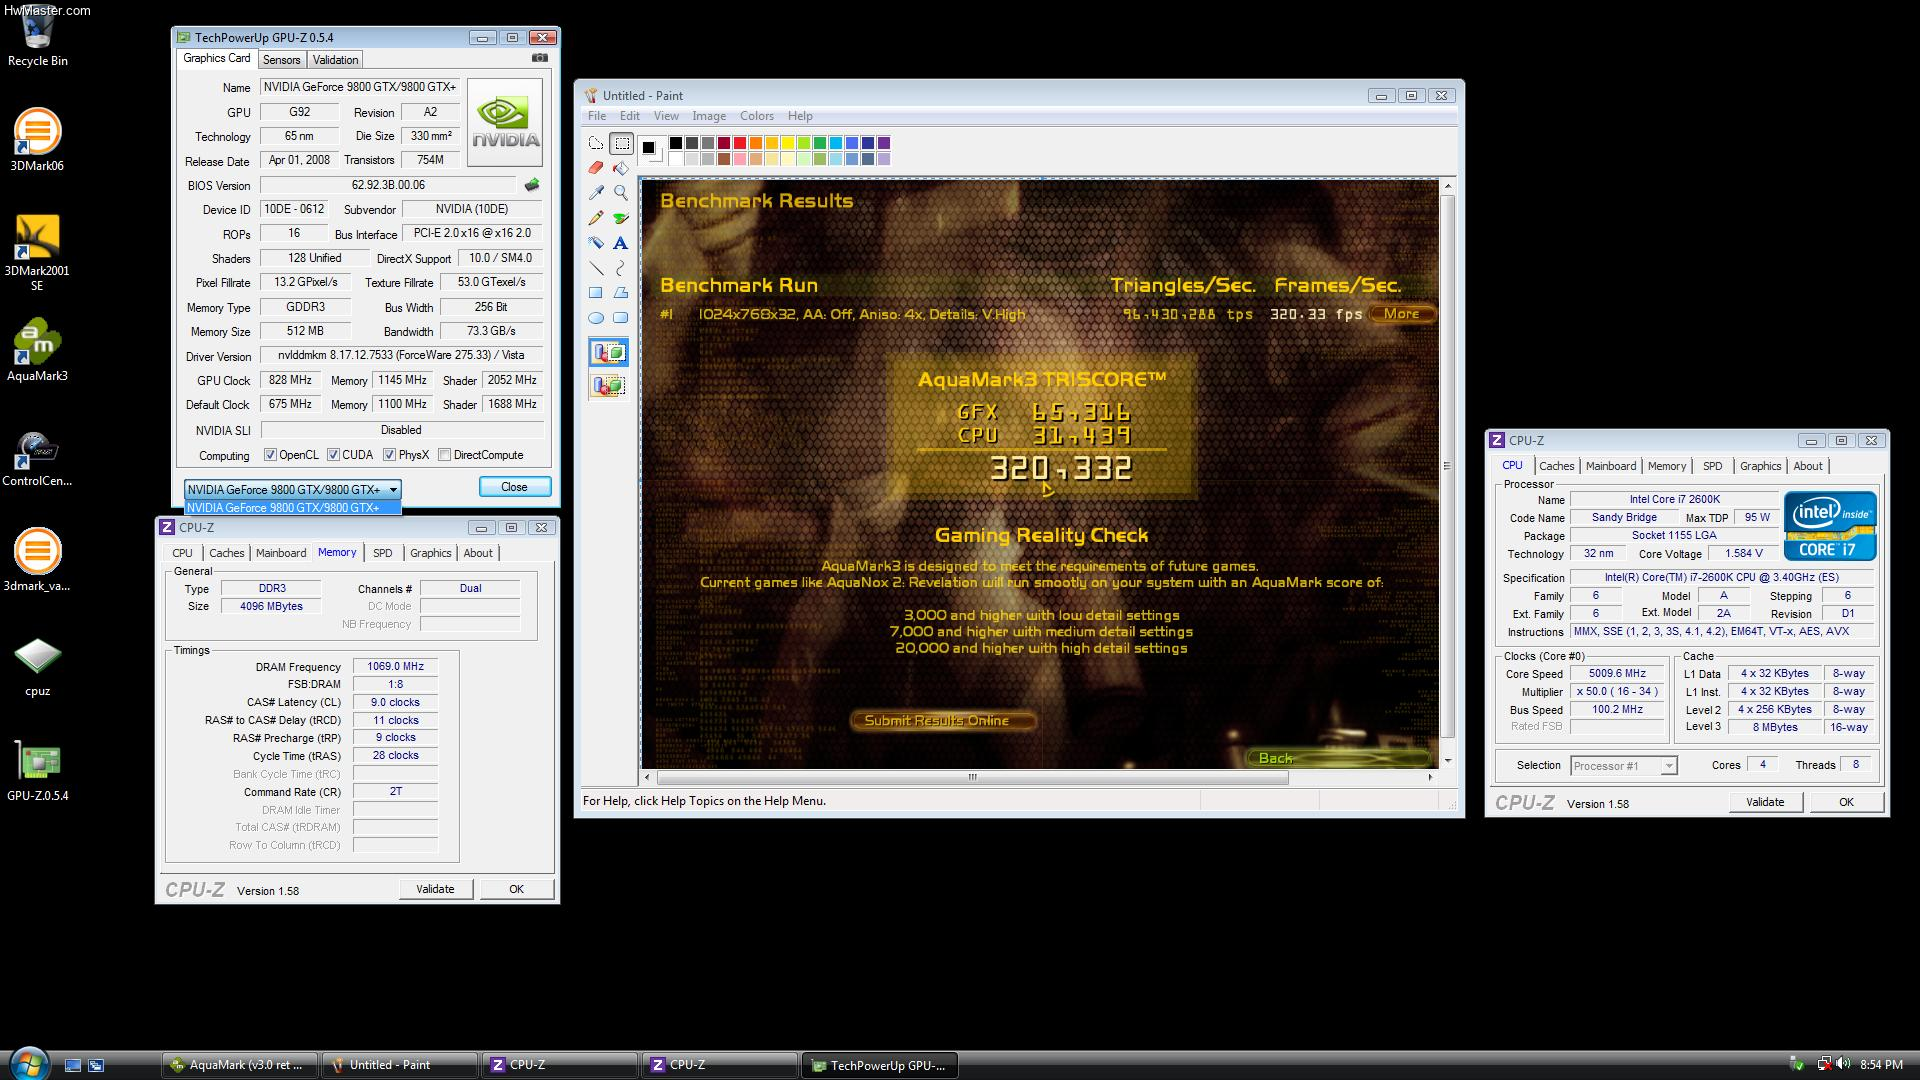Open the 3DMark2001 SE desktop shortcut
The height and width of the screenshot is (1080, 1920).
[x=37, y=253]
